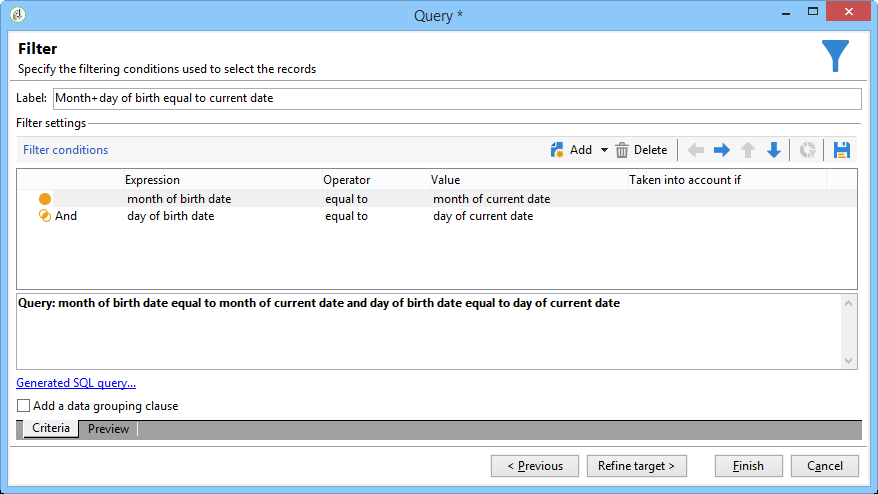878x494 pixels.
Task: Click the greyed-out circular icon beside the save icon
Action: pyautogui.click(x=807, y=150)
